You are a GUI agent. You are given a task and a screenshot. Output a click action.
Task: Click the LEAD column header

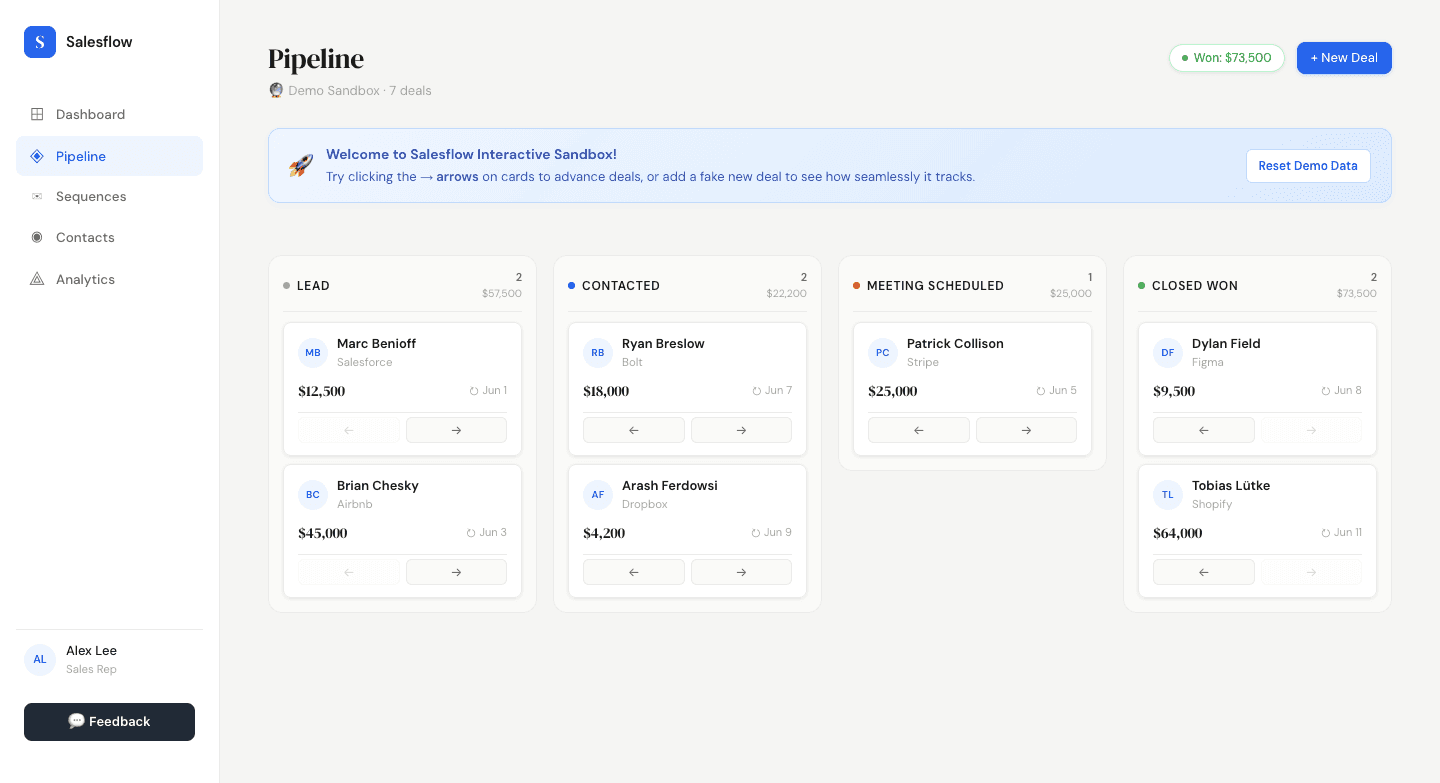click(313, 285)
